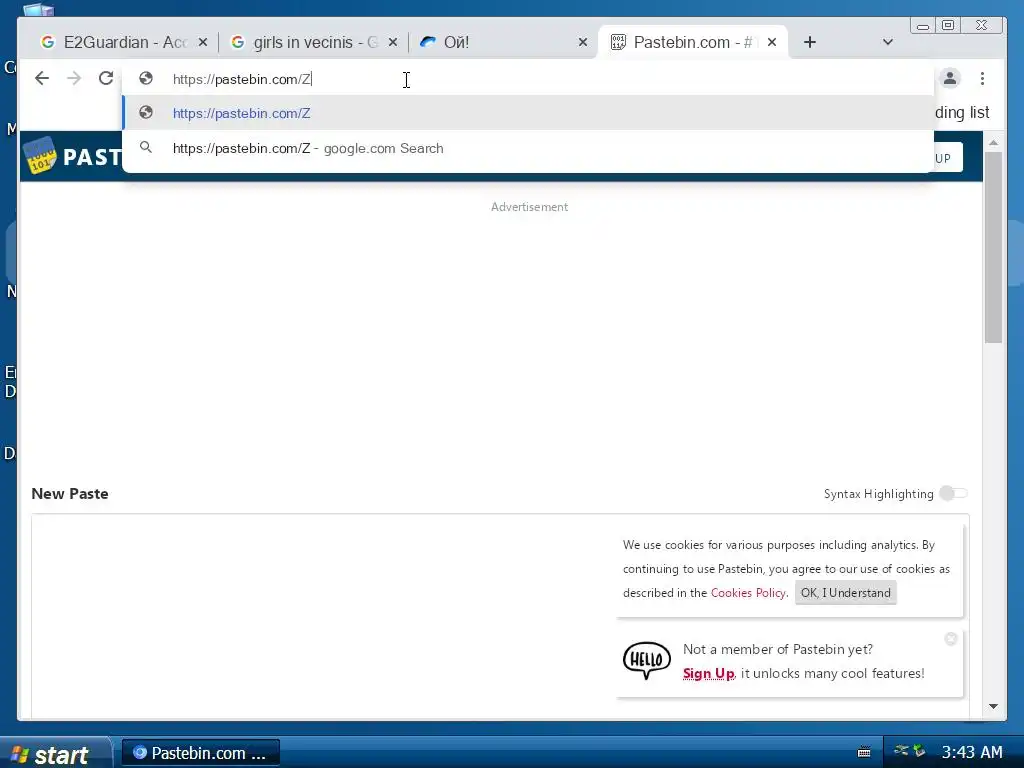Click inside the address bar URL field

coord(528,79)
